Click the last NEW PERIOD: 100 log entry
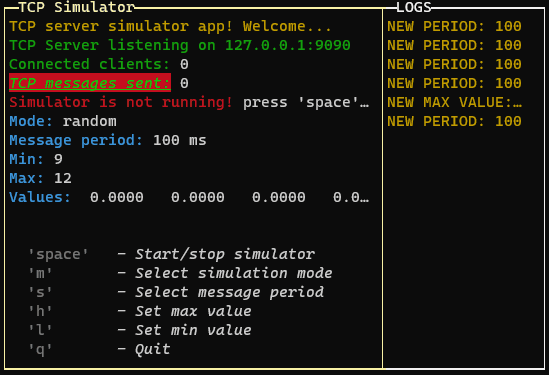The image size is (549, 375). [454, 121]
